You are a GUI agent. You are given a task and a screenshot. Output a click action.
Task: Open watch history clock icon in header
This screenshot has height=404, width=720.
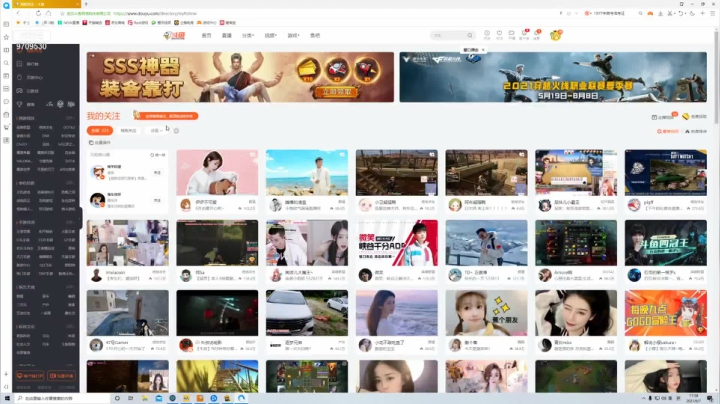[487, 34]
